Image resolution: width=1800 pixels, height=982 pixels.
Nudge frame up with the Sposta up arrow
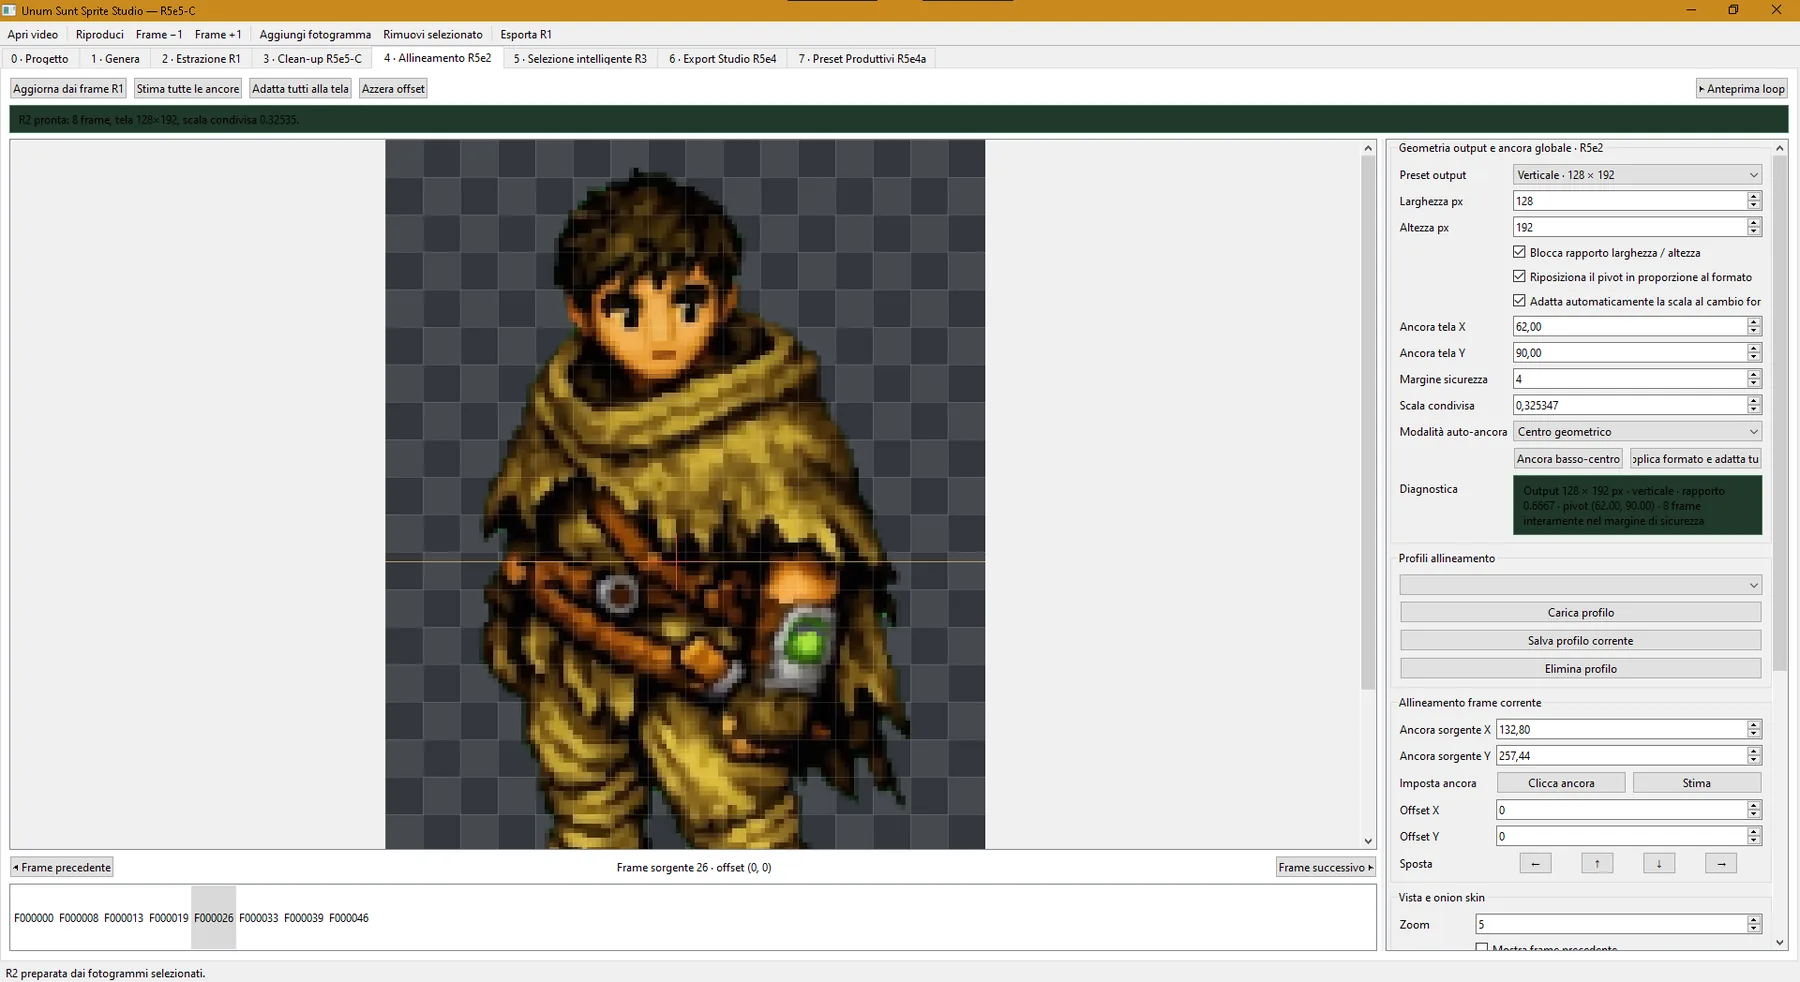1597,864
